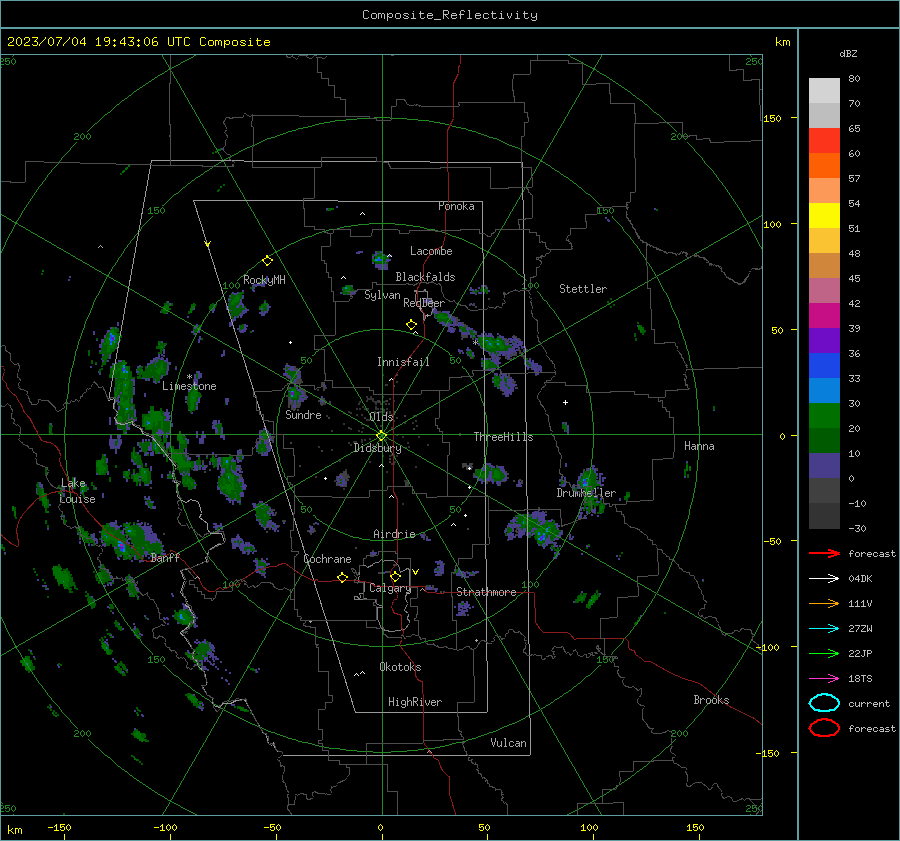Pick the yellow 54 dBZ legend color
Screen dimensions: 900x841
(x=824, y=215)
